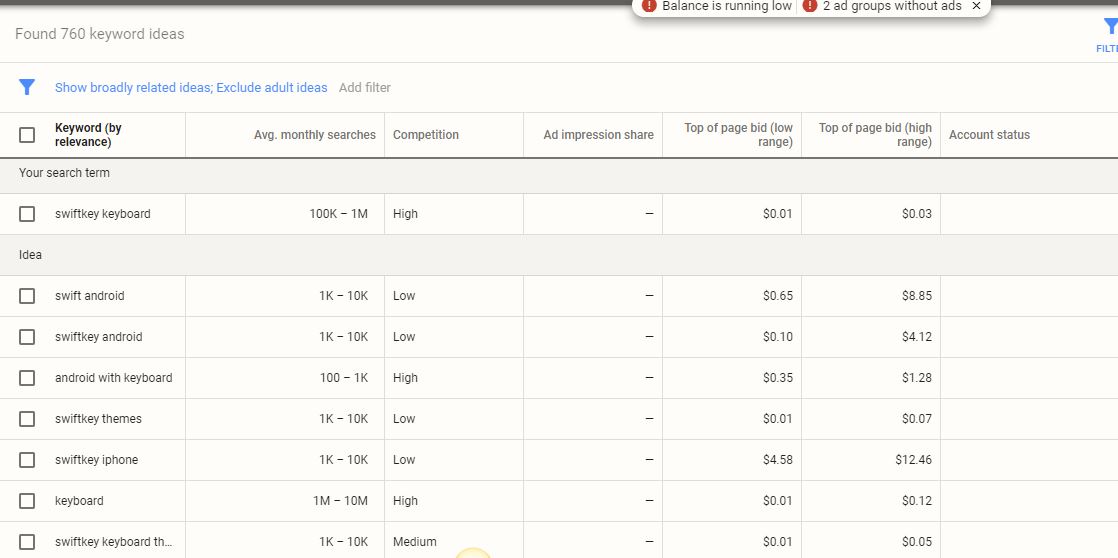The height and width of the screenshot is (558, 1118).
Task: Sort by Competition column header
Action: (426, 135)
